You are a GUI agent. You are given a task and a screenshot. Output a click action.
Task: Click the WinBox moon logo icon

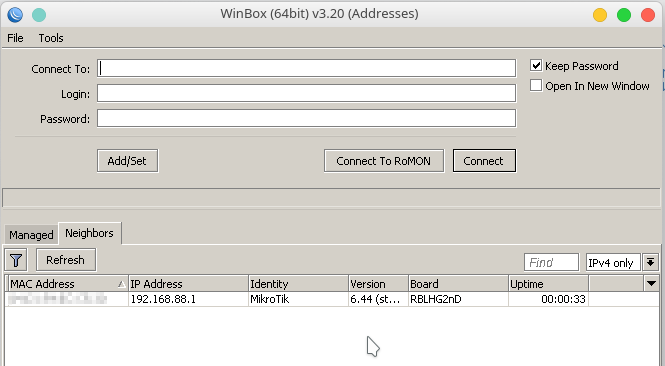[15, 15]
